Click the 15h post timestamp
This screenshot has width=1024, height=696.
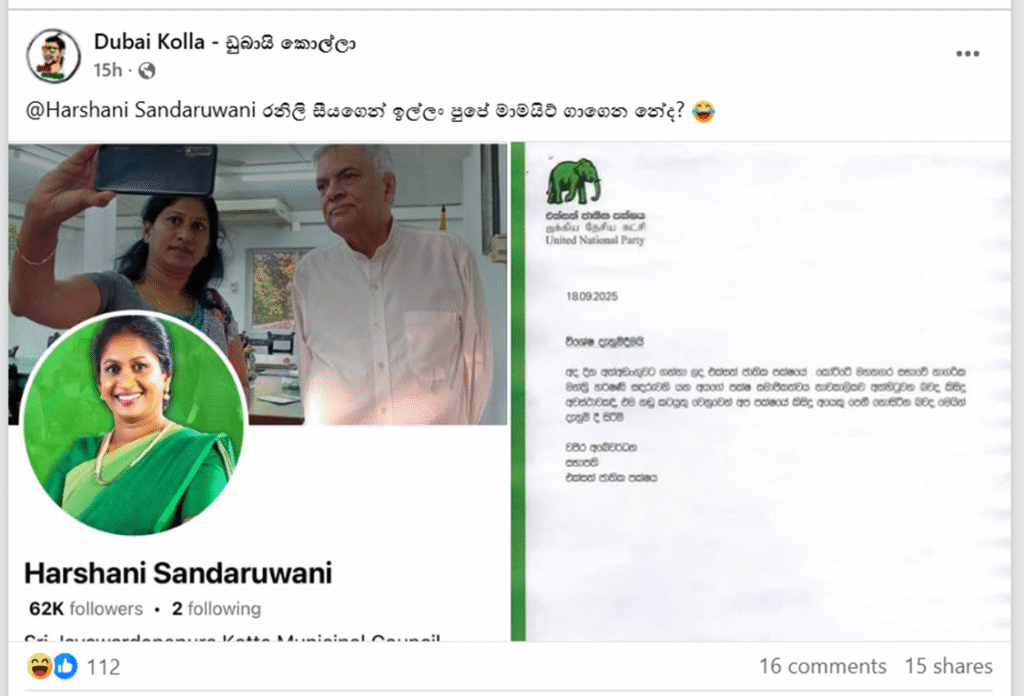[x=108, y=71]
